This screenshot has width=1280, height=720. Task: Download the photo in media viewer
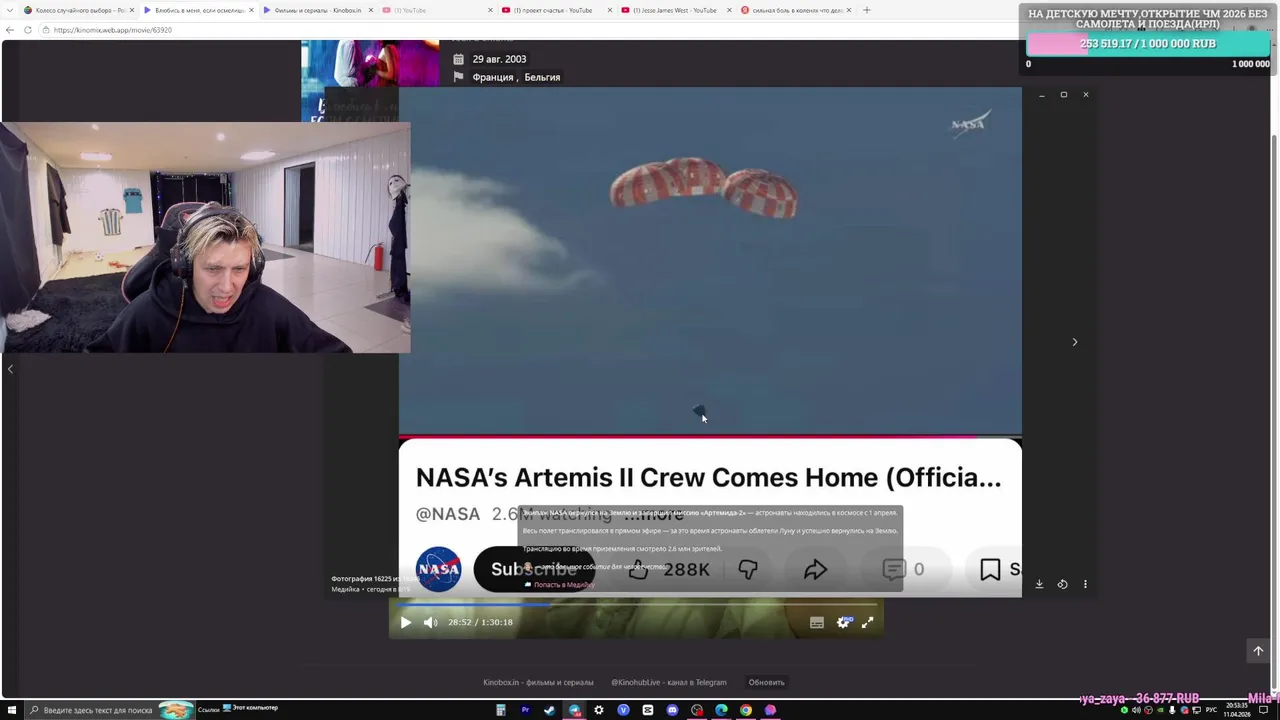pos(1039,584)
